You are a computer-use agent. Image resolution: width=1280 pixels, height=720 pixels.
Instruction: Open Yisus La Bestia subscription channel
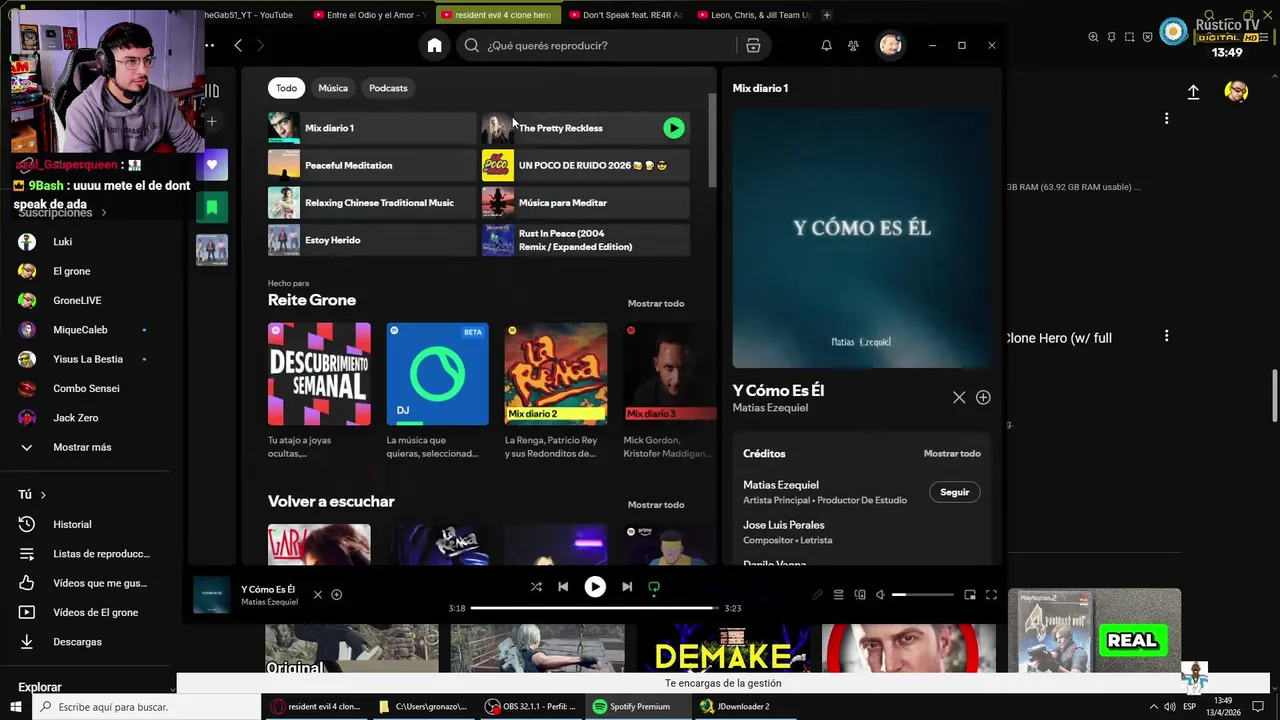point(88,359)
